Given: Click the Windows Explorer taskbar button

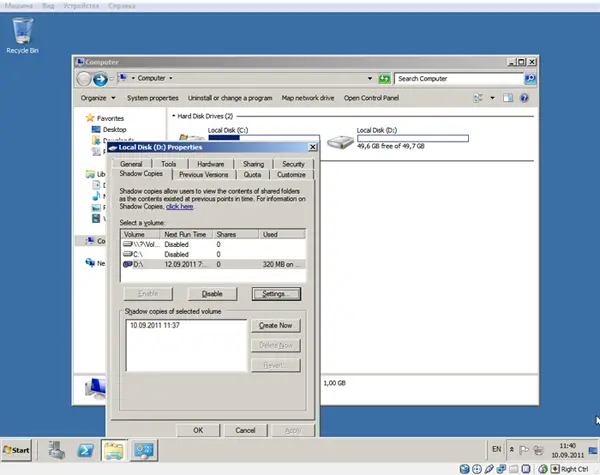Looking at the screenshot, I should point(114,450).
